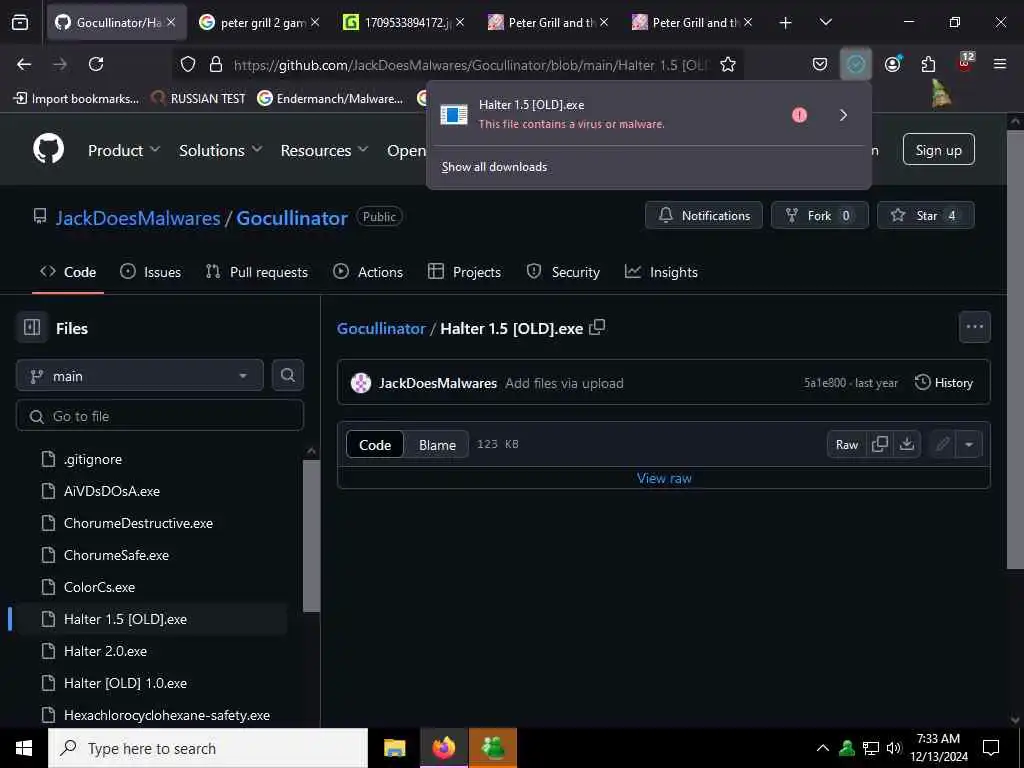Click the search files magnifier button
The height and width of the screenshot is (768, 1024).
click(287, 375)
